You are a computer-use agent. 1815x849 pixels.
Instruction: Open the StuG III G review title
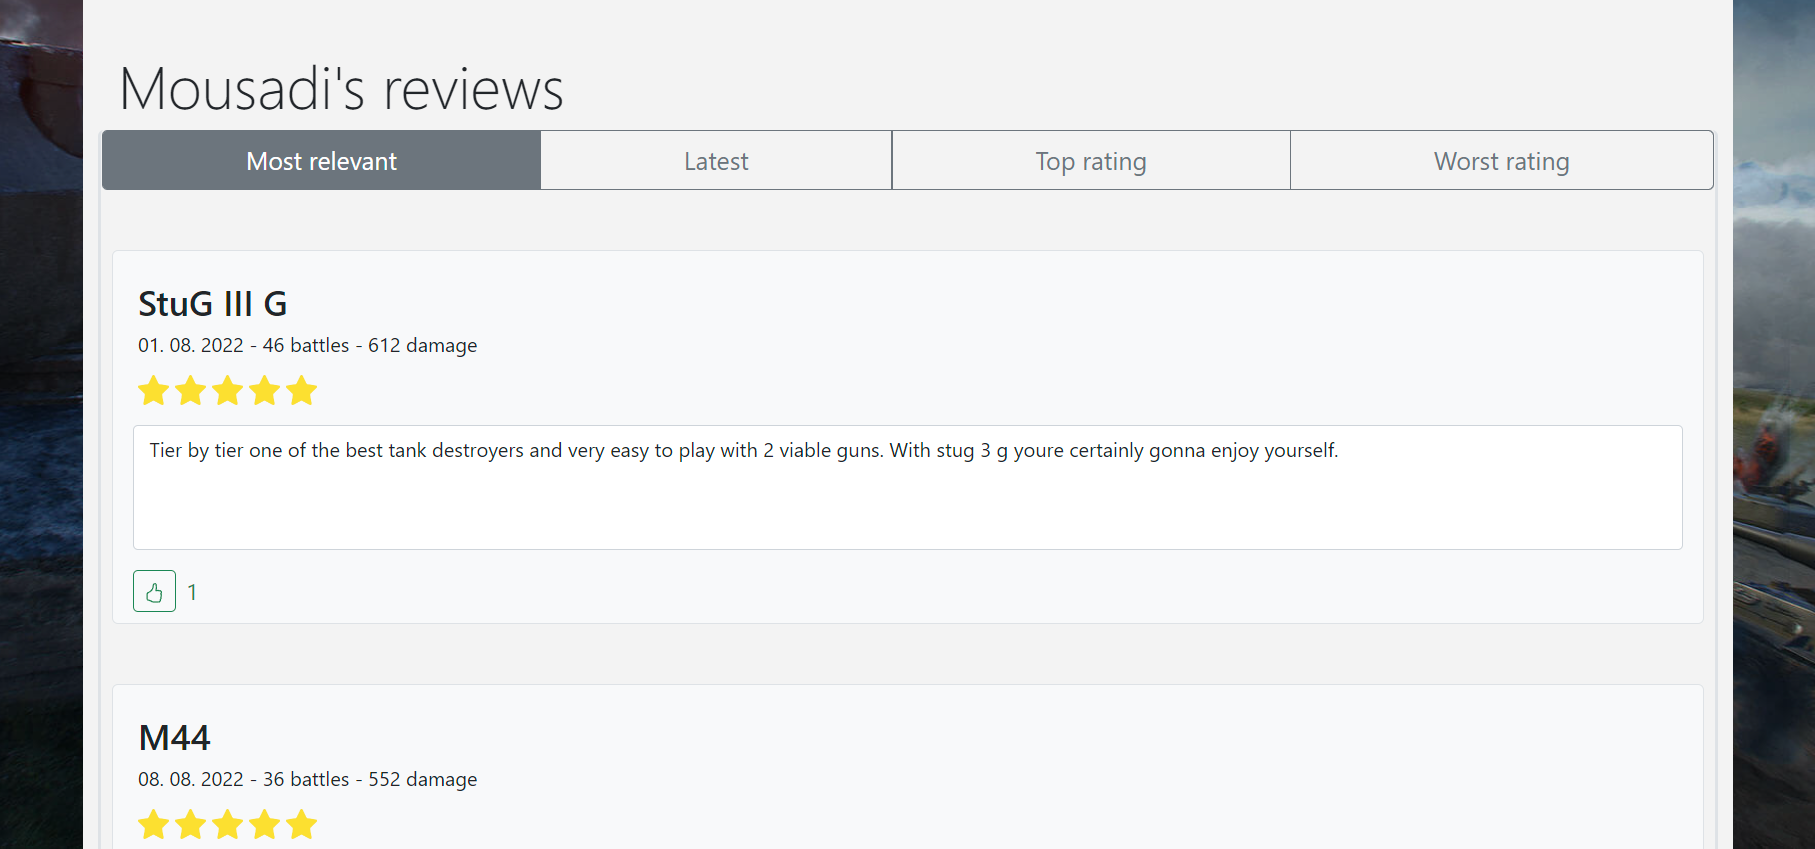coord(212,304)
